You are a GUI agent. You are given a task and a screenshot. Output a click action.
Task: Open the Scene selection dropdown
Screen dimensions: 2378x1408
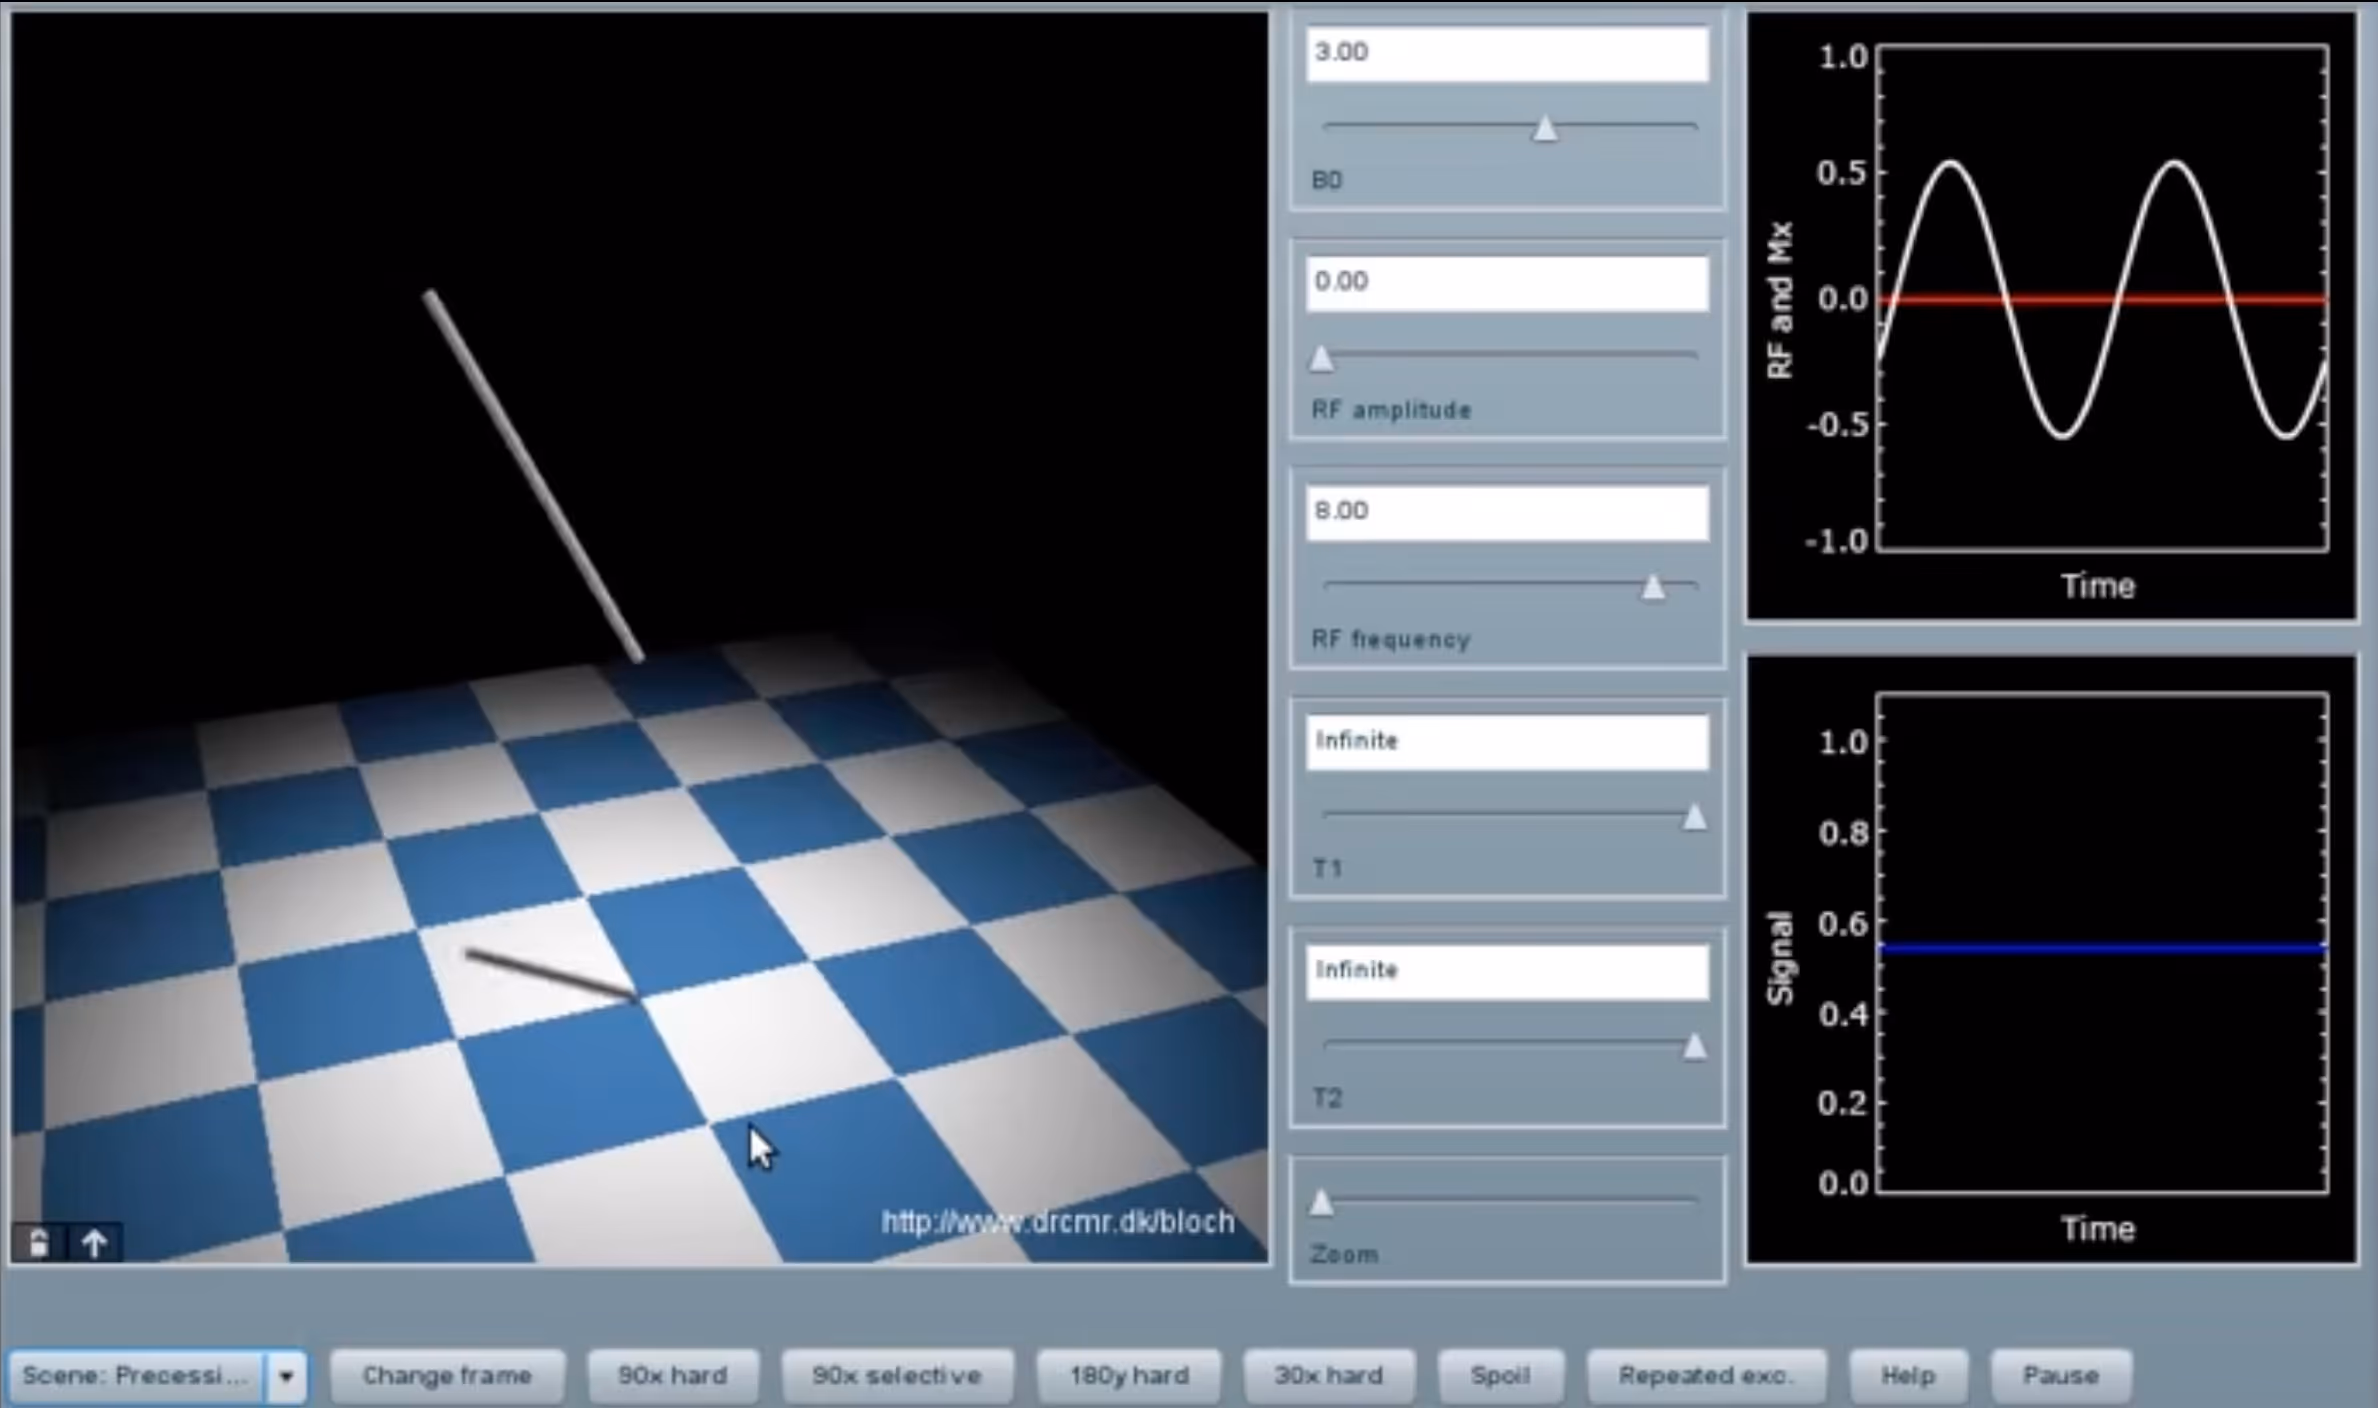[x=140, y=1375]
